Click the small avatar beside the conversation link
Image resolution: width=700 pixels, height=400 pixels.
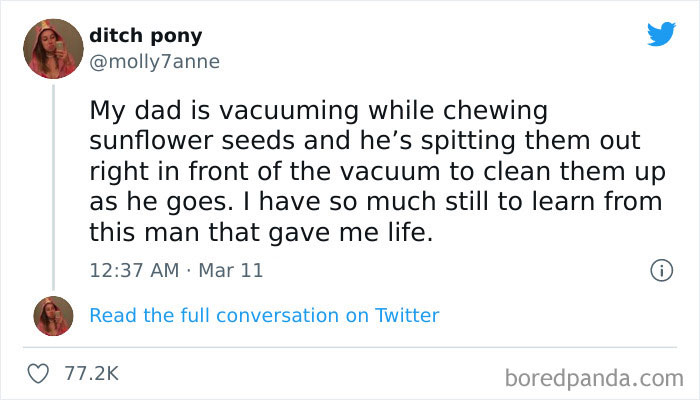[52, 315]
